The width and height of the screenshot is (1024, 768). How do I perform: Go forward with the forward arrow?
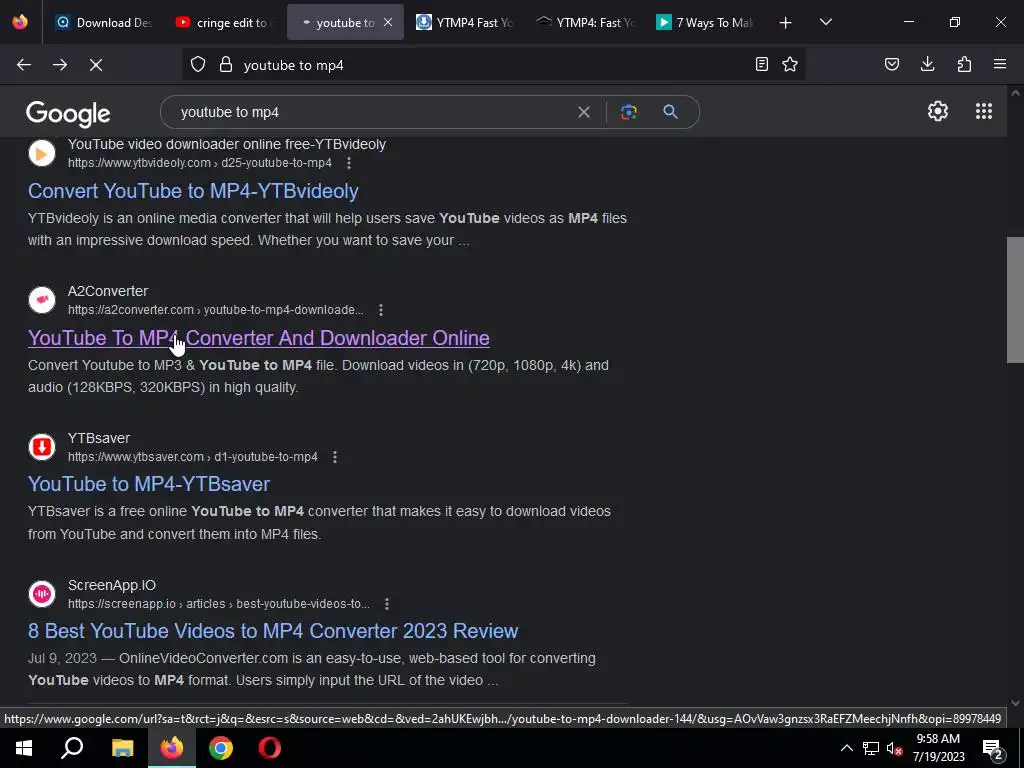pos(60,65)
